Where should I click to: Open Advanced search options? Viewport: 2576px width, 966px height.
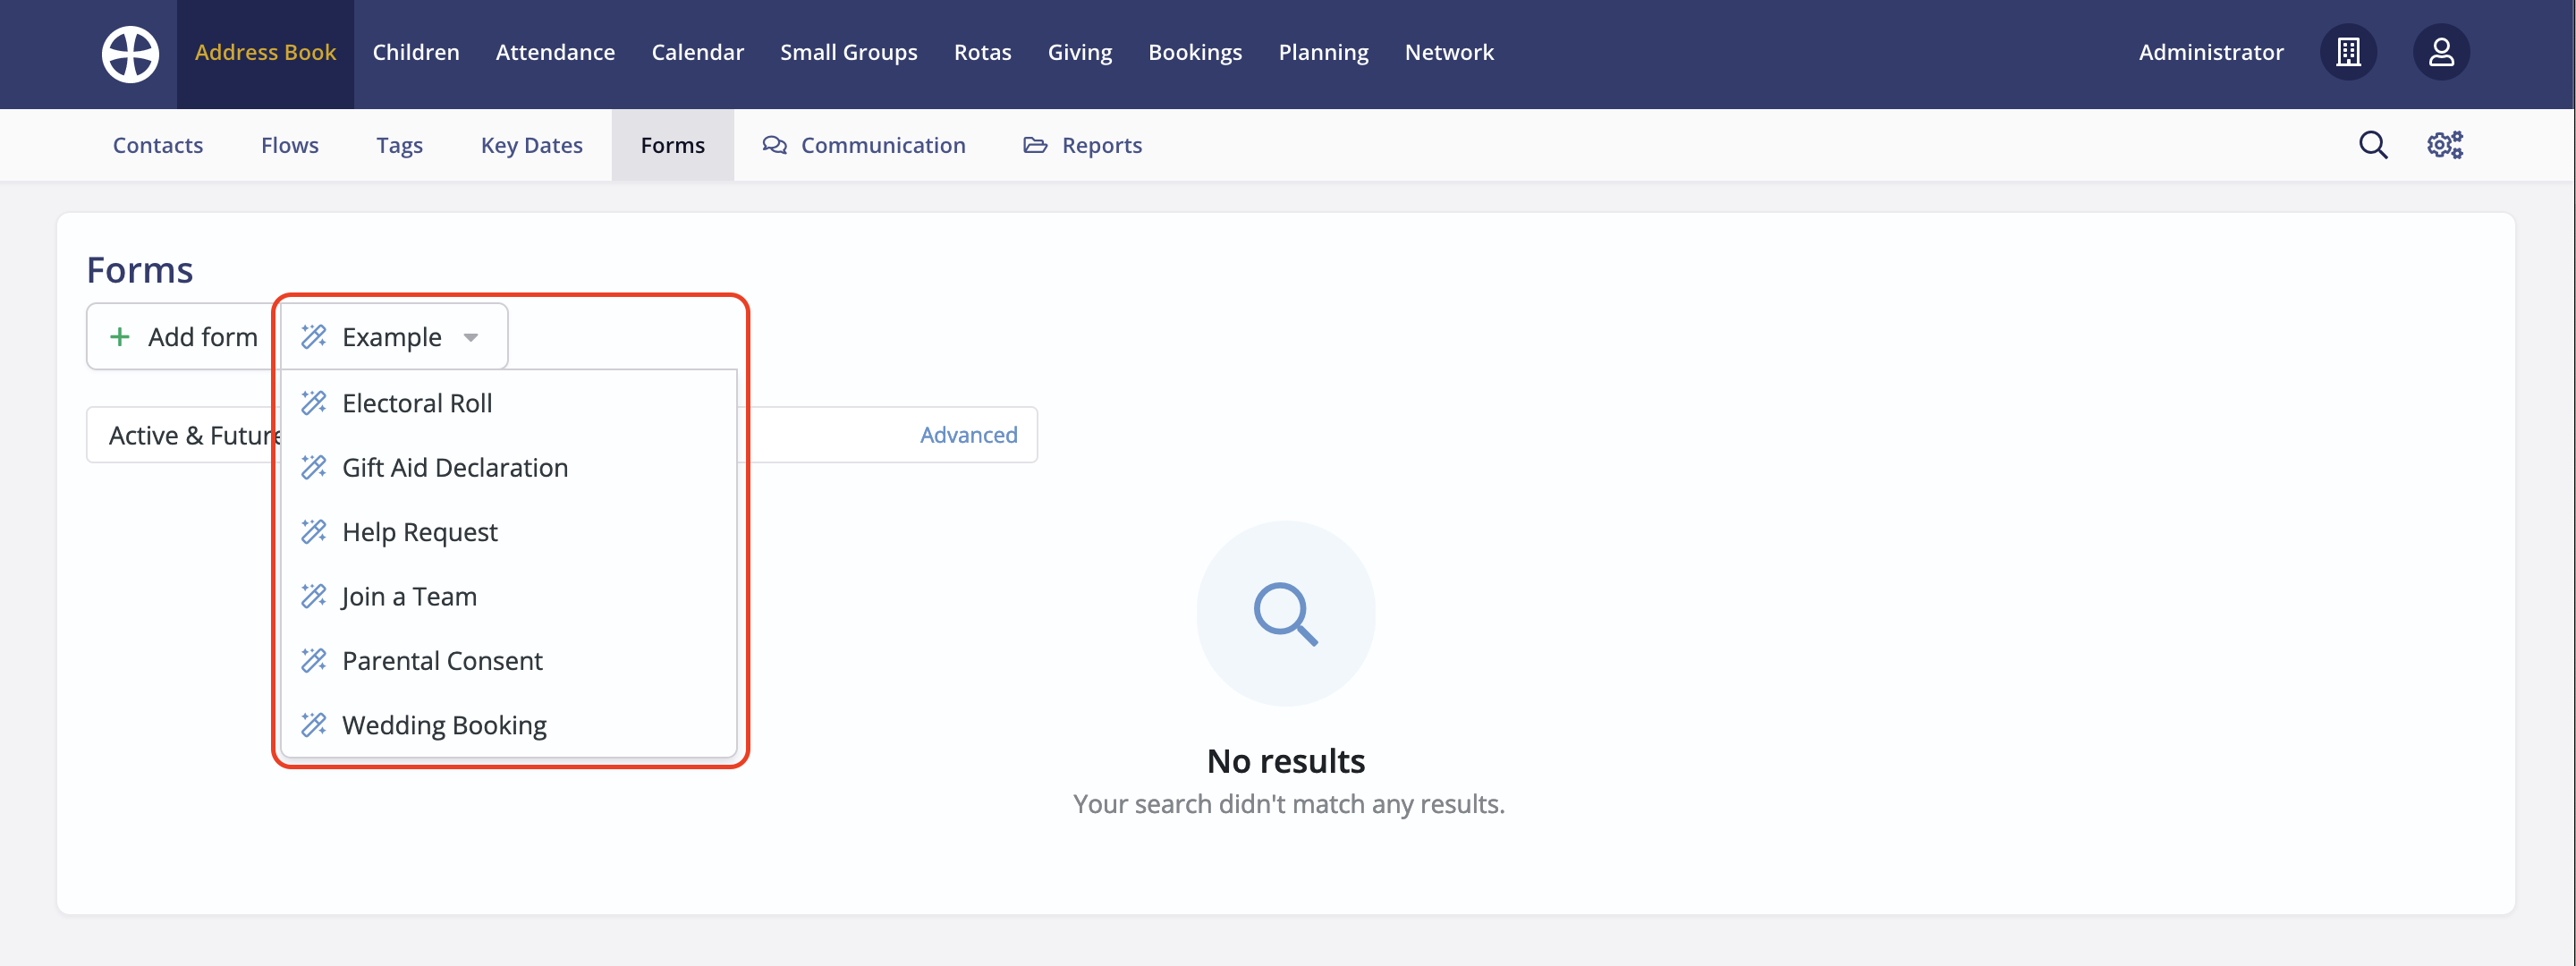(x=968, y=435)
